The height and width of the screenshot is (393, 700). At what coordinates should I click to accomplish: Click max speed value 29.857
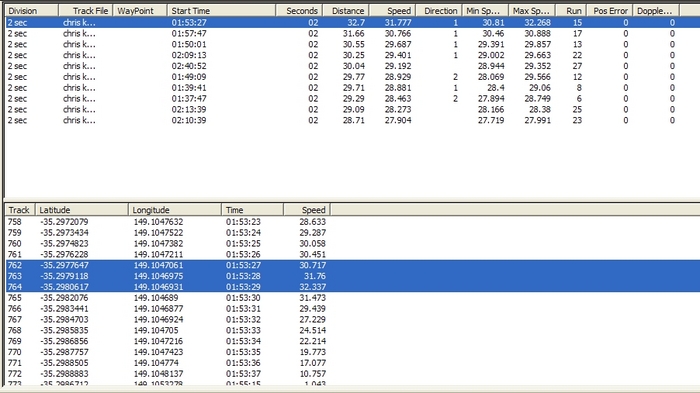click(x=538, y=44)
